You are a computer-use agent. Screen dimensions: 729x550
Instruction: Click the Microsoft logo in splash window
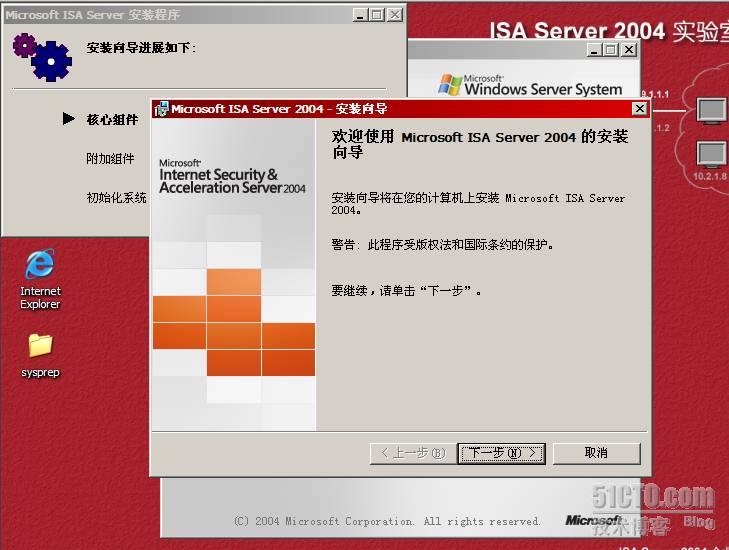[x=594, y=520]
